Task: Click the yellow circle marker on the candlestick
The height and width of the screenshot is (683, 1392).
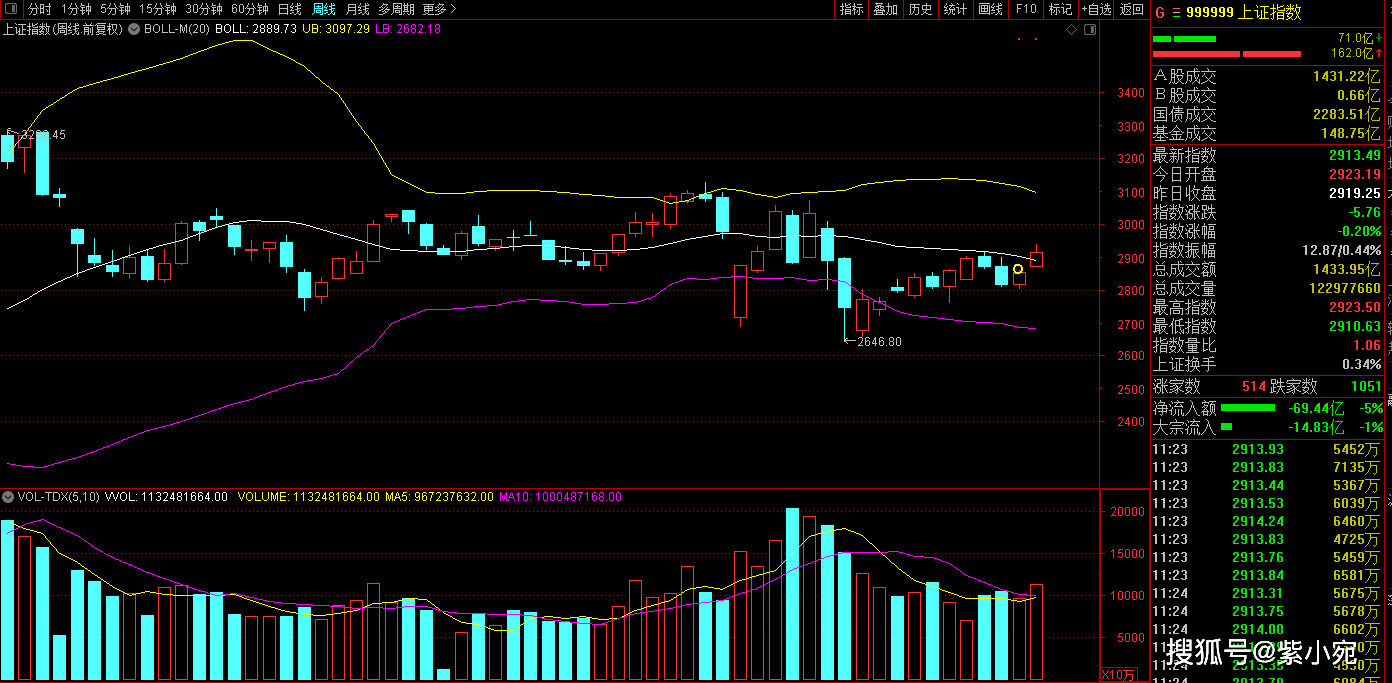Action: 1018,269
